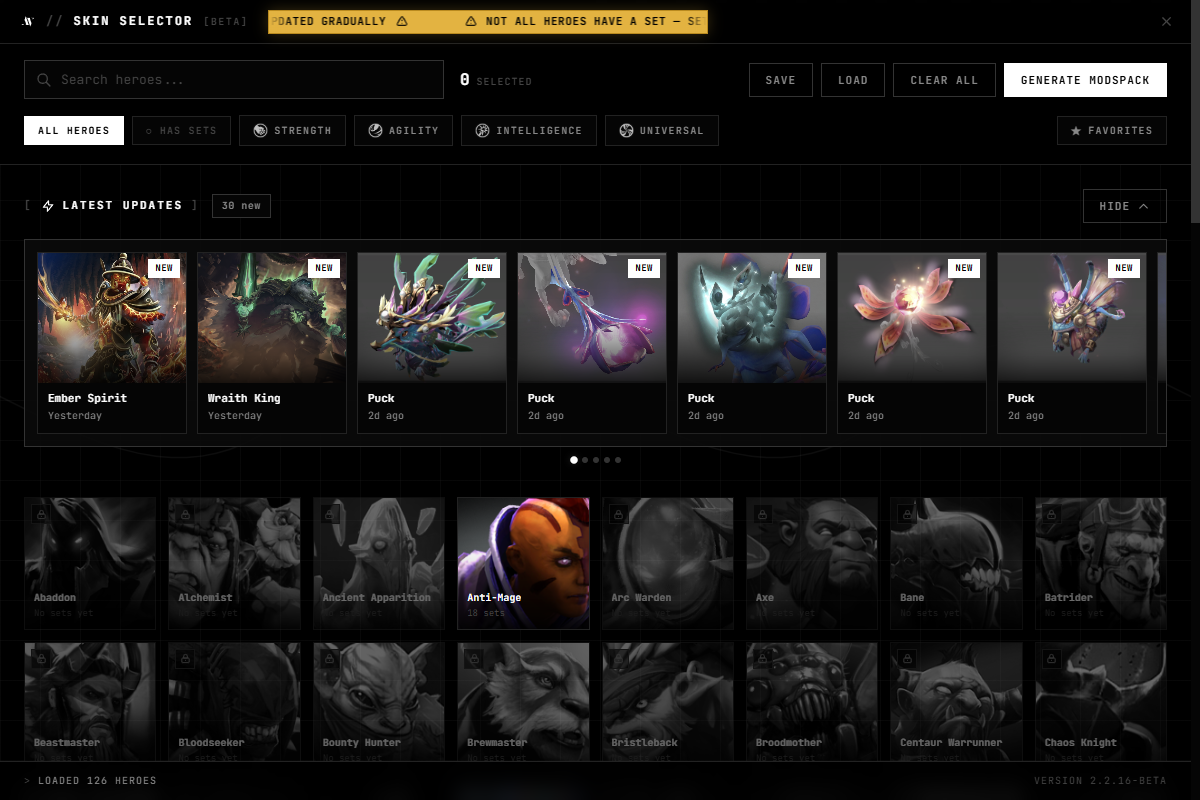
Task: Click the lightning bolt Latest Updates icon
Action: [48, 206]
